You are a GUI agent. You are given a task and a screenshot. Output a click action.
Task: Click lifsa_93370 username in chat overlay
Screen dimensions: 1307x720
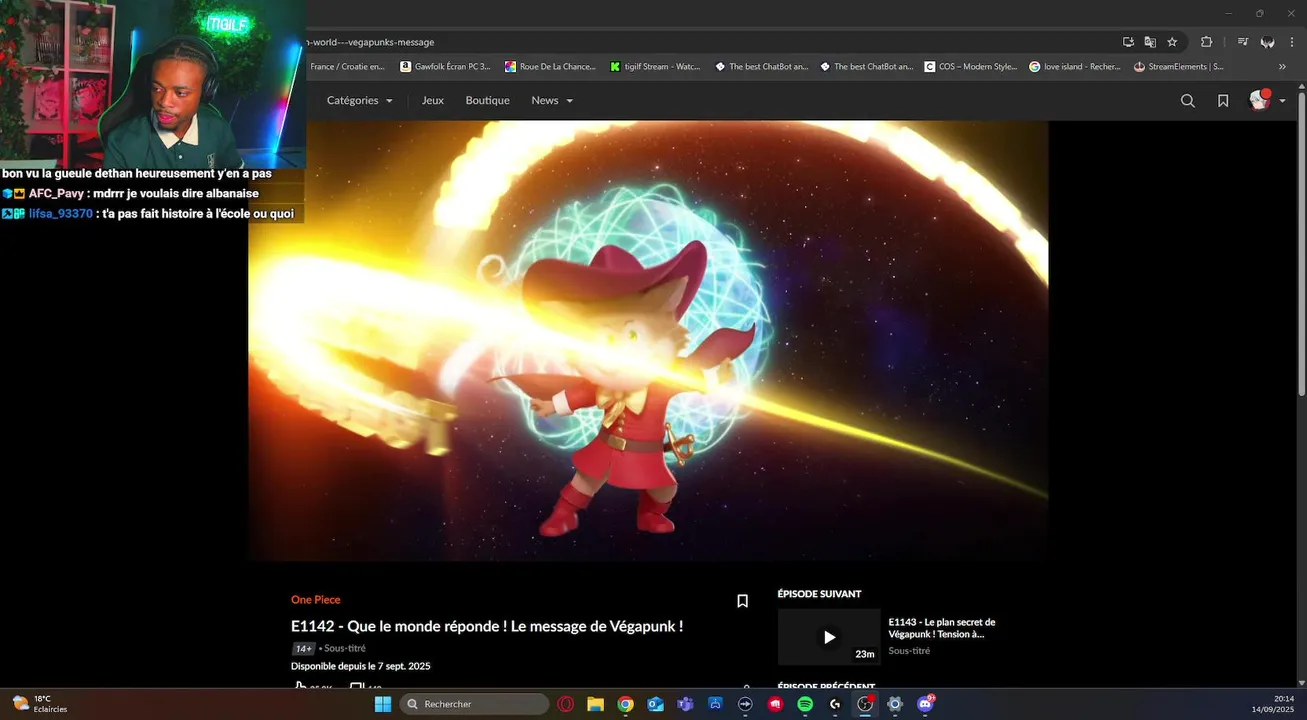[60, 214]
